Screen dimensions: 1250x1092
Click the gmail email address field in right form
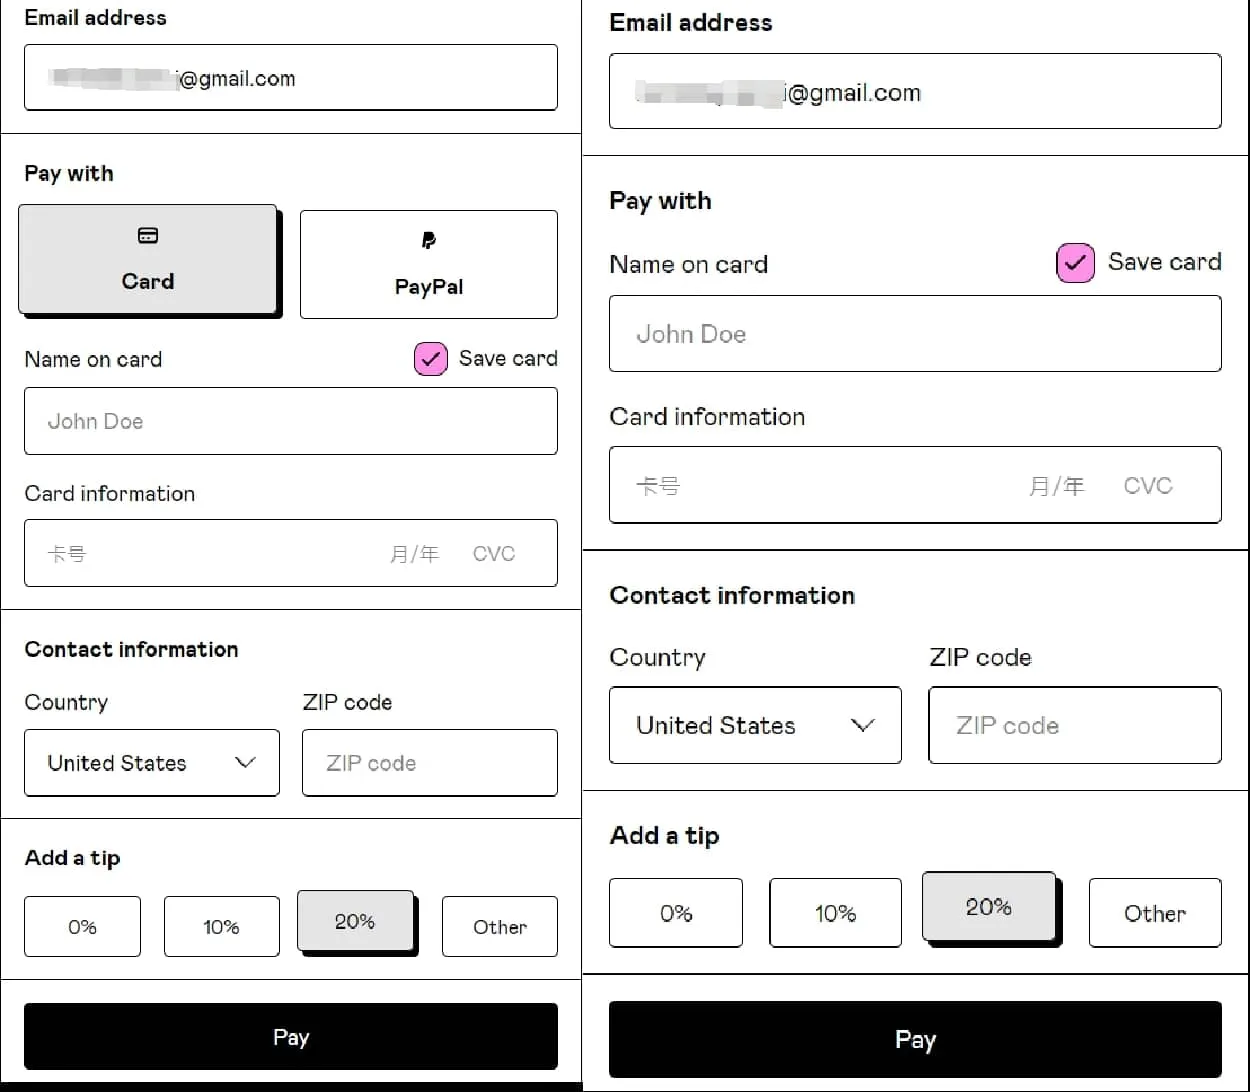(914, 93)
